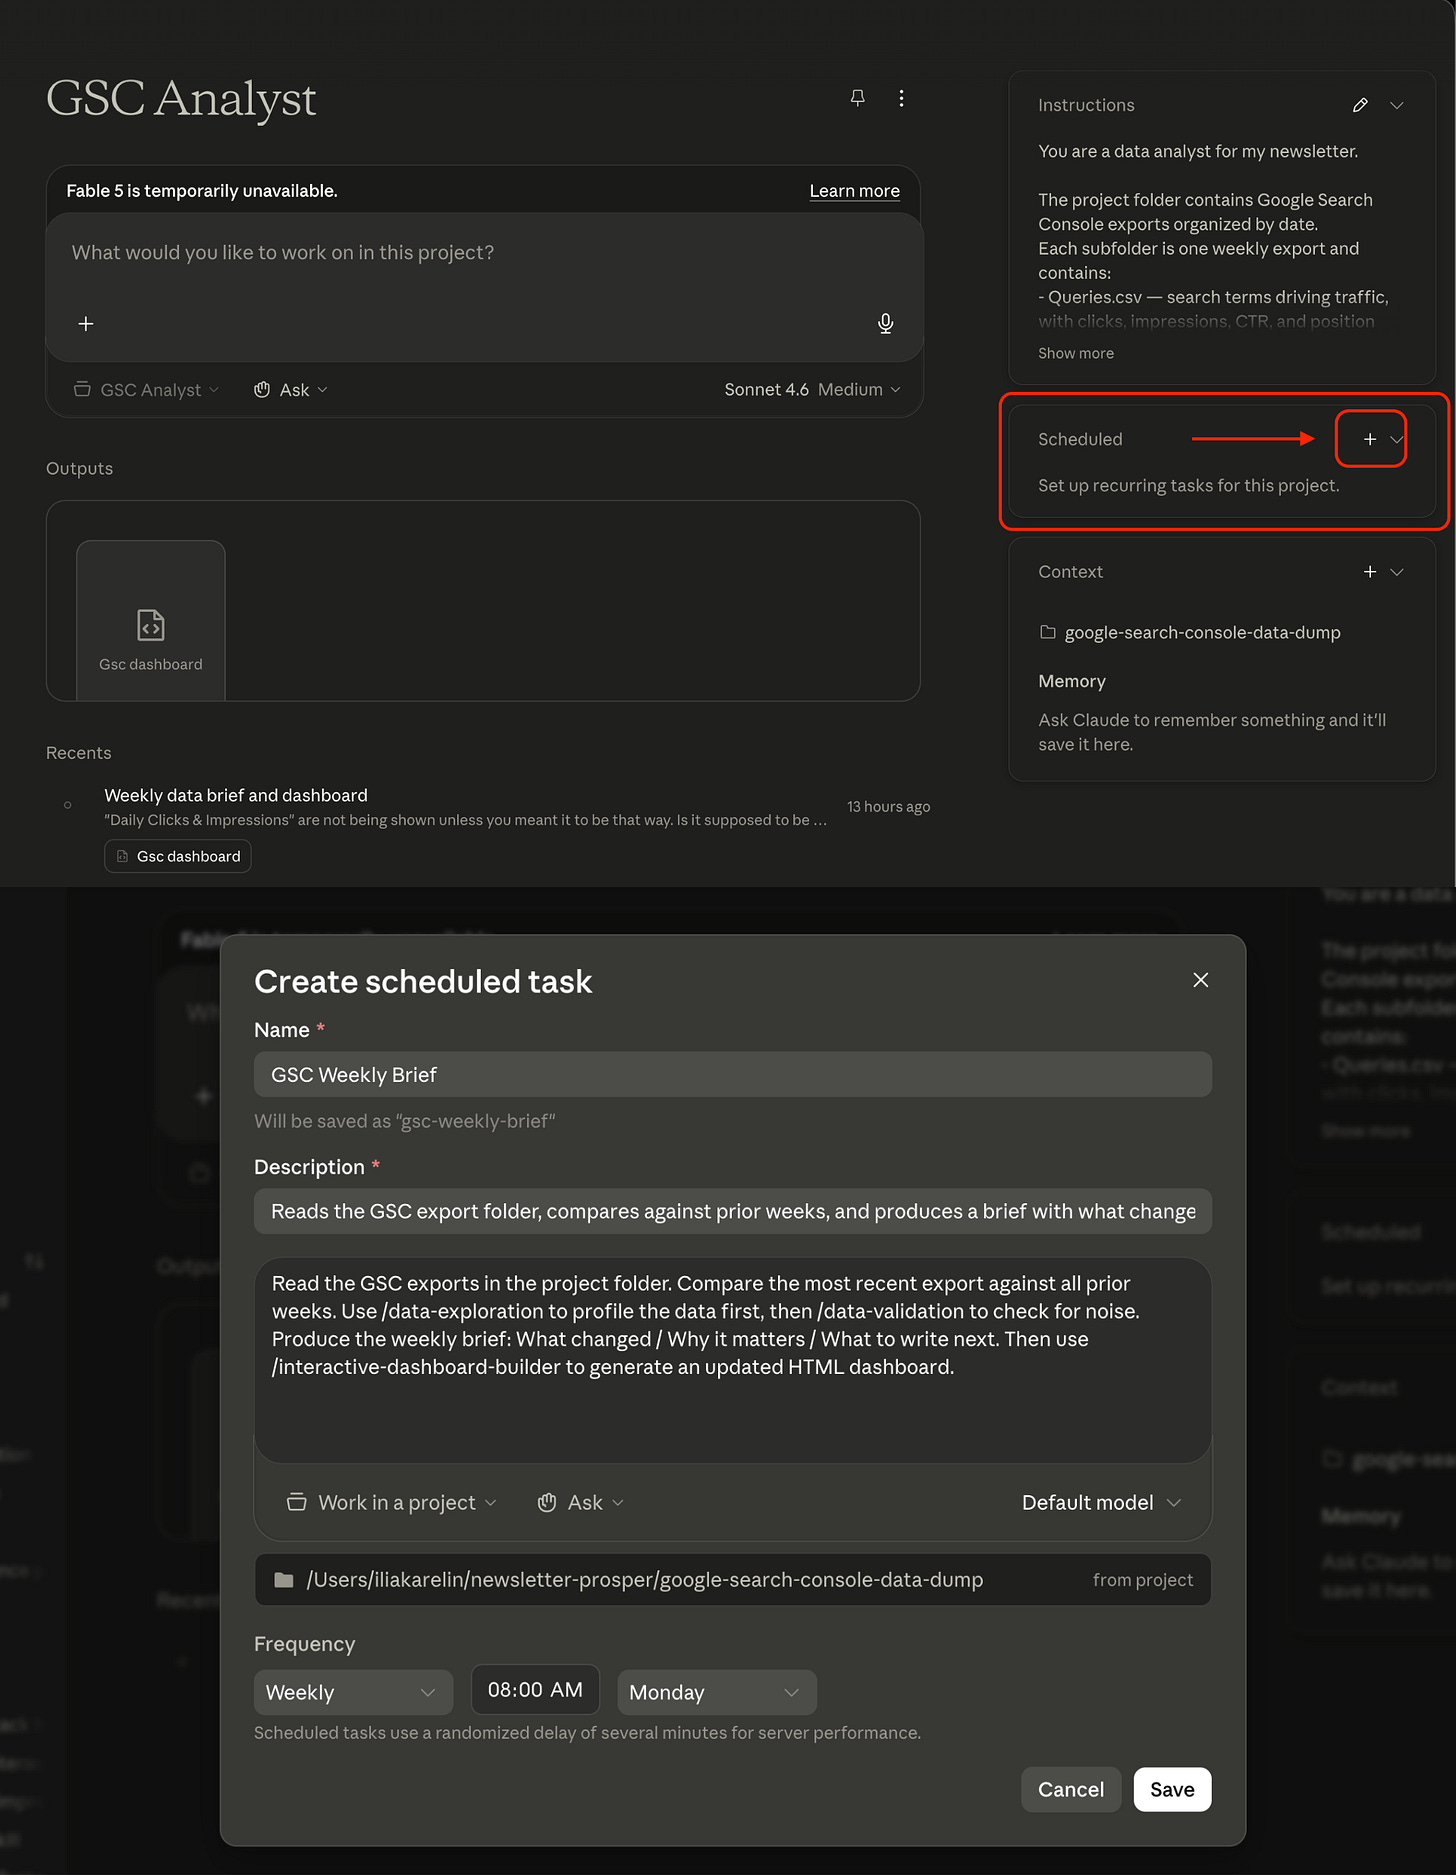
Task: Collapse the Context panel chevron
Action: 1397,572
